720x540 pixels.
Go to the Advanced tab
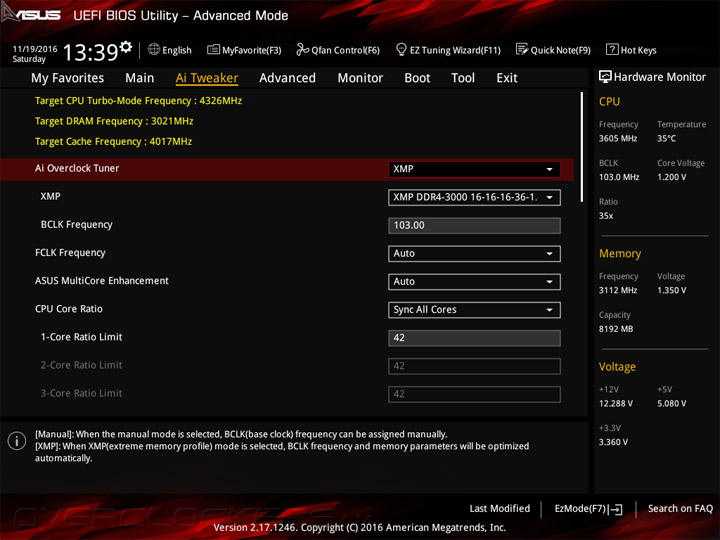coord(287,78)
